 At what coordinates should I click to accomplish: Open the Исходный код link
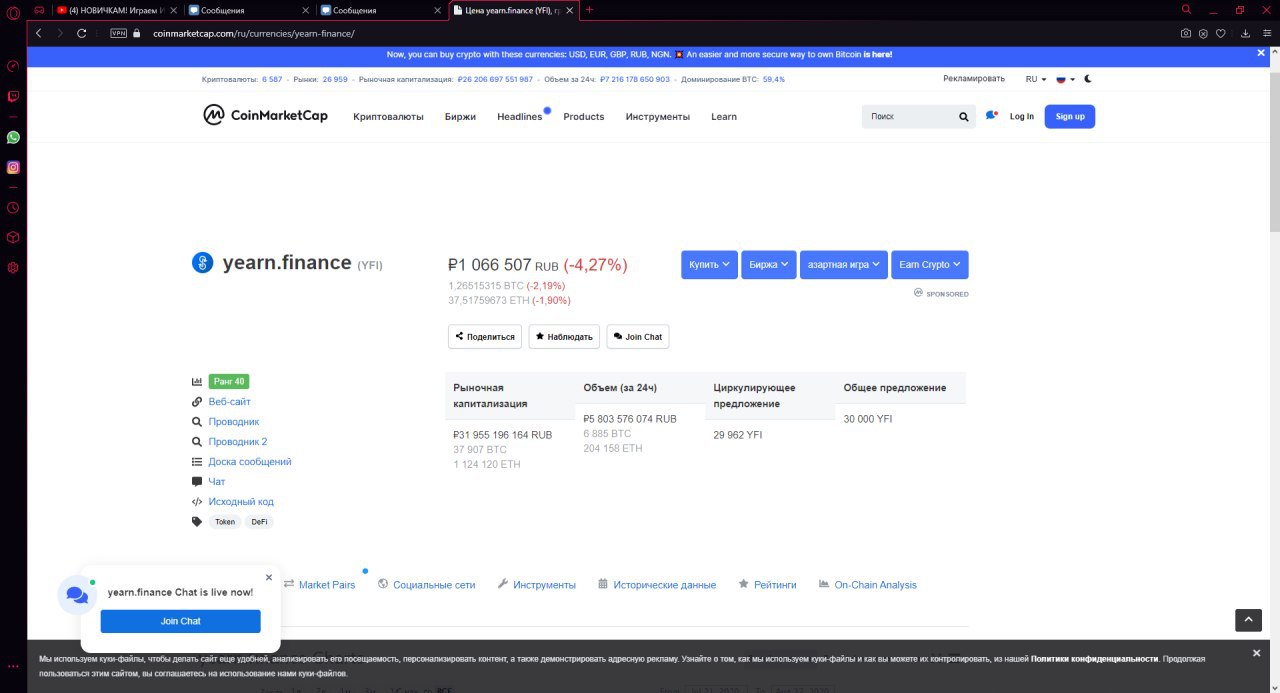[x=241, y=502]
